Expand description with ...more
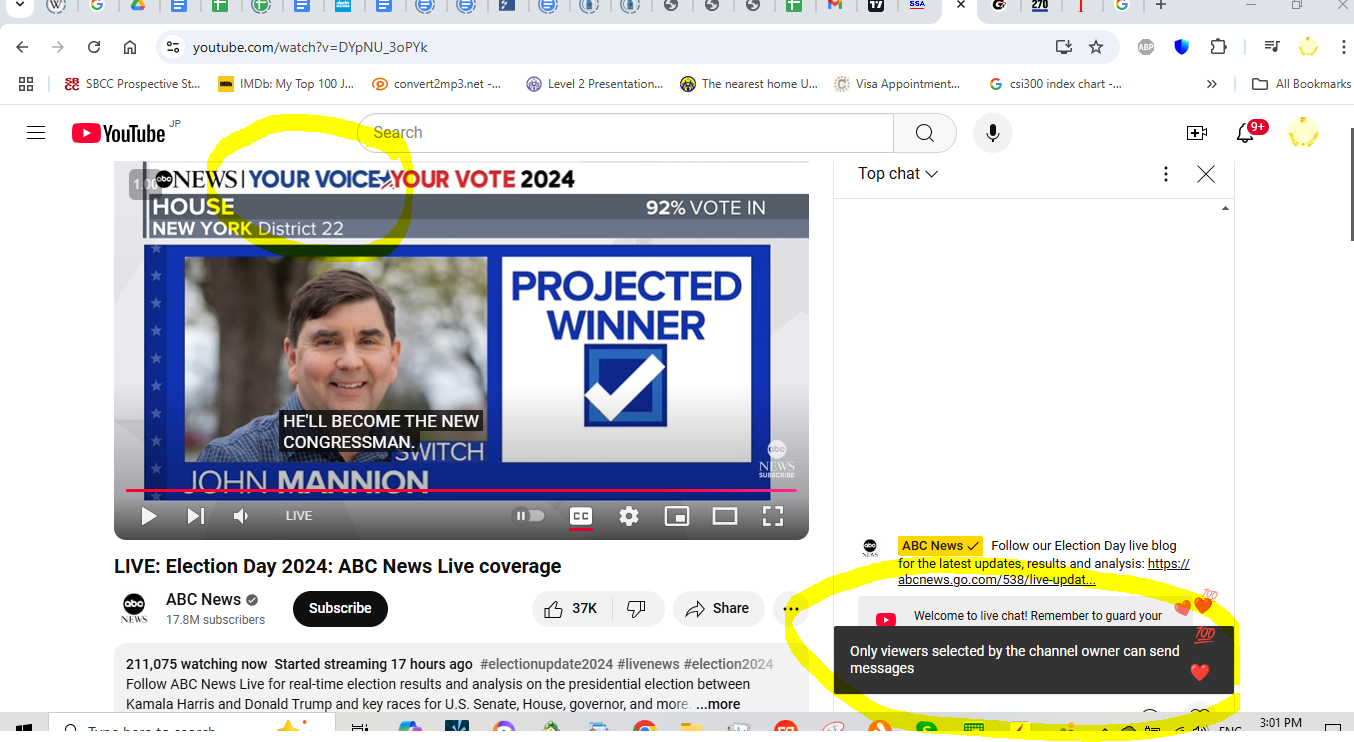Screen dimensions: 1354x742 pyautogui.click(x=718, y=704)
